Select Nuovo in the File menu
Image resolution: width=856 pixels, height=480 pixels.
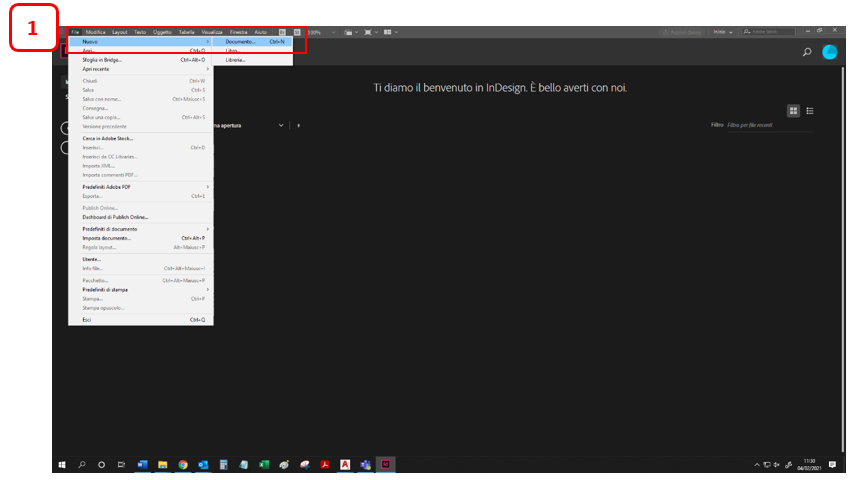coord(141,42)
